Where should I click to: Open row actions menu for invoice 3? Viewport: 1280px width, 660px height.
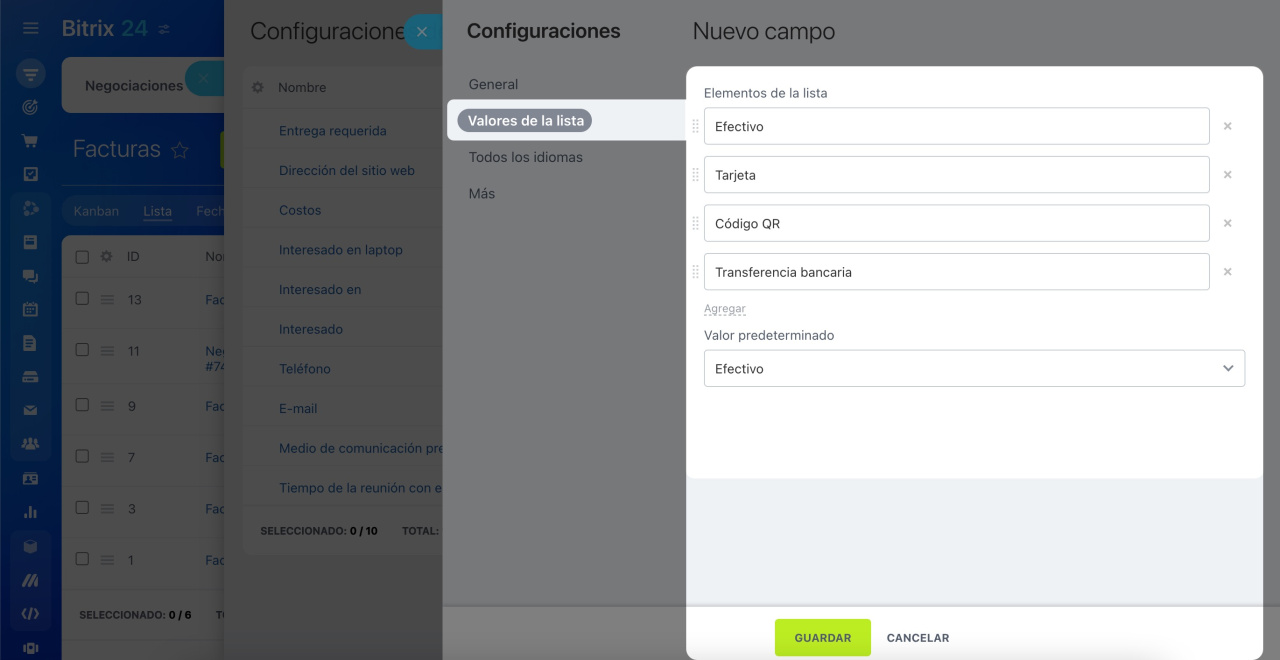coord(107,509)
